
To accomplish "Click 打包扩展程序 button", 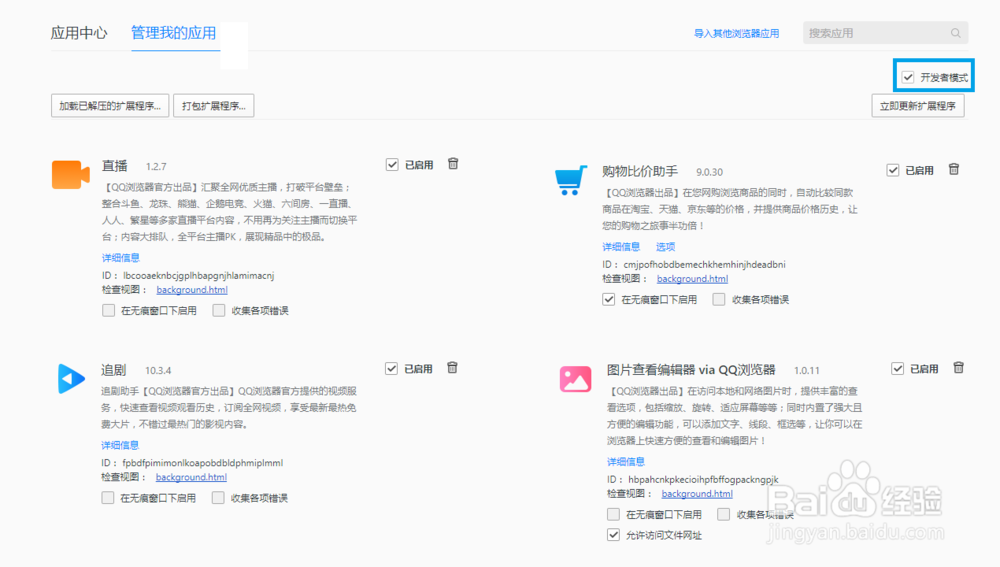I will 214,106.
